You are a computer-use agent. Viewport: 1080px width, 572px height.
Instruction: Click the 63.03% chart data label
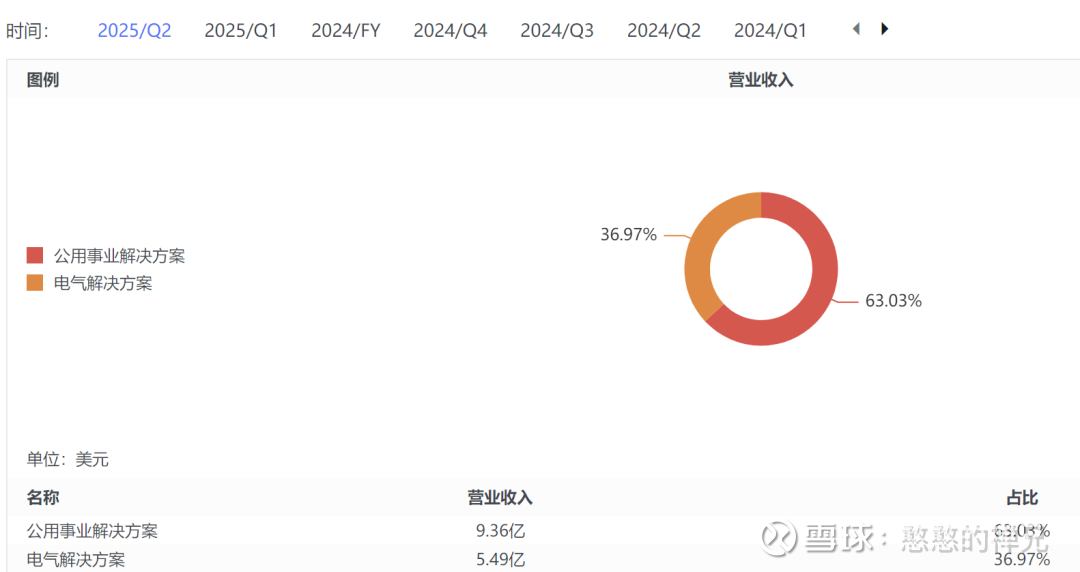point(893,301)
